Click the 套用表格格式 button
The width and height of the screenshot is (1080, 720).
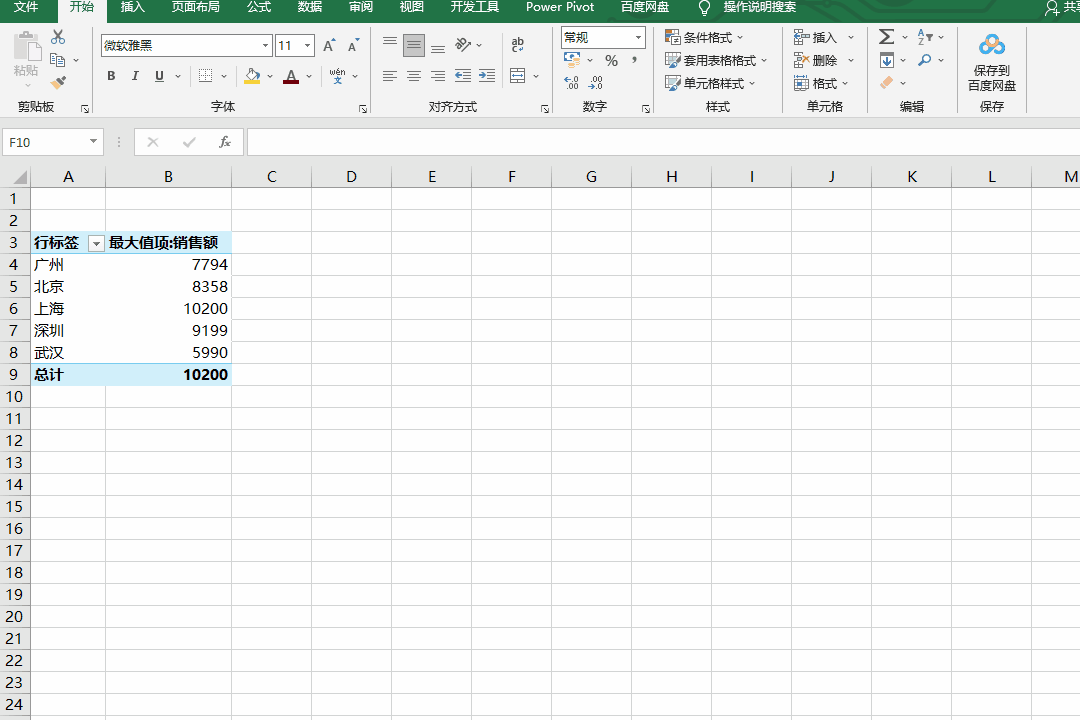click(x=718, y=61)
